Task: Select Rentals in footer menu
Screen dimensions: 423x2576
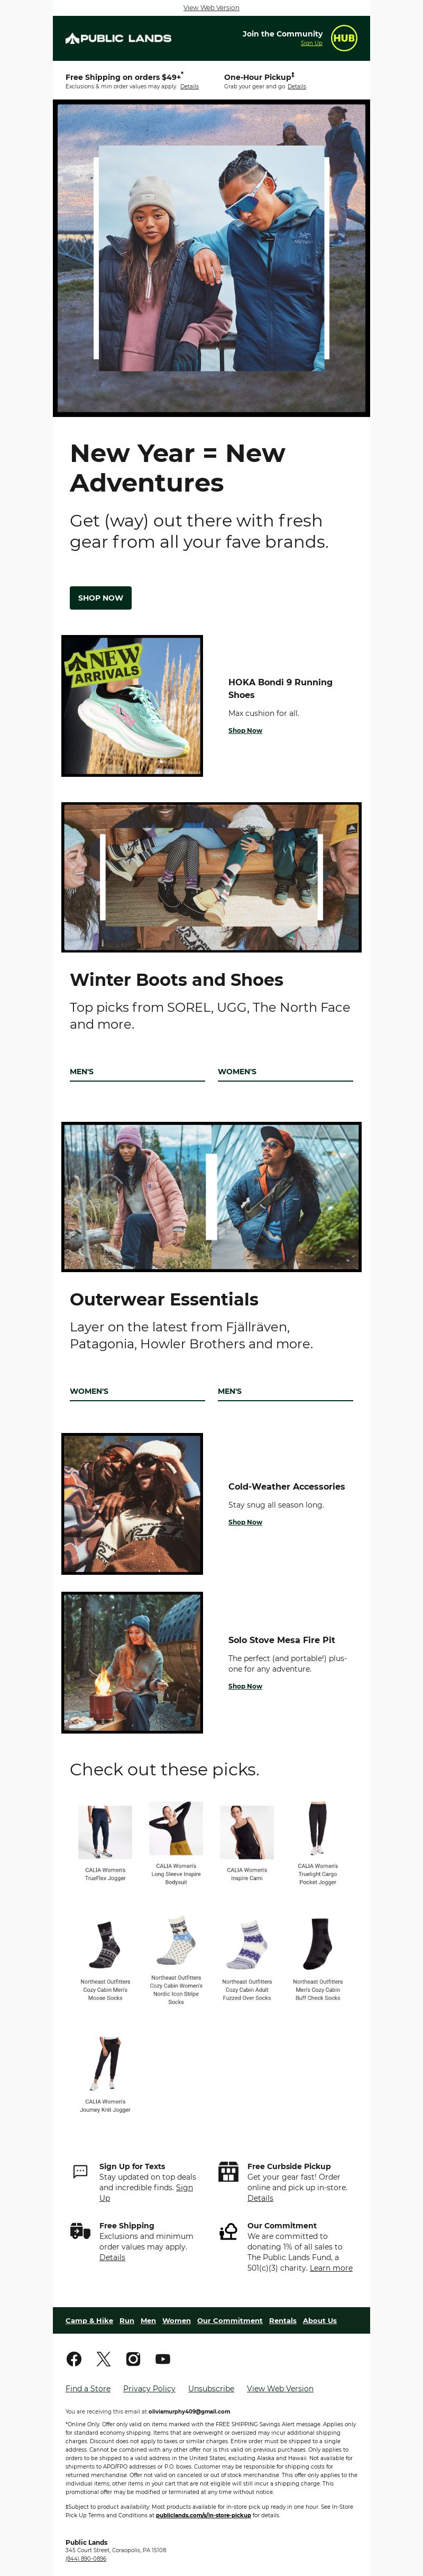Action: point(283,2320)
